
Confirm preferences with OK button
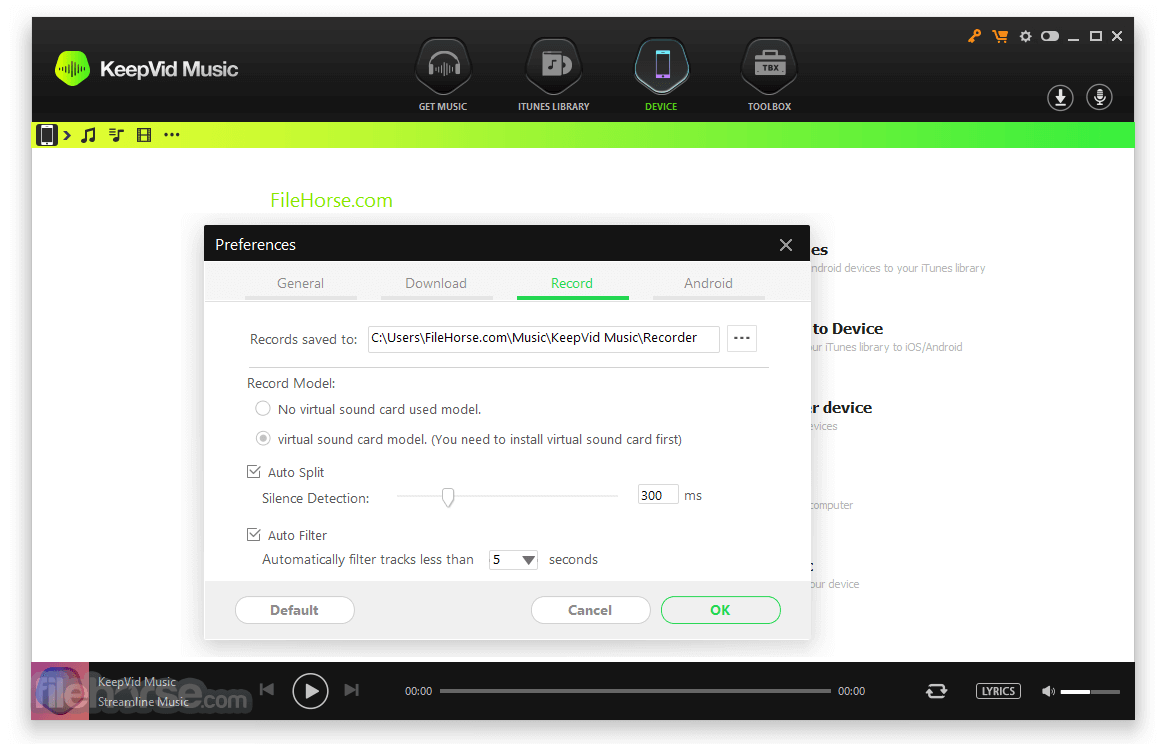click(720, 610)
